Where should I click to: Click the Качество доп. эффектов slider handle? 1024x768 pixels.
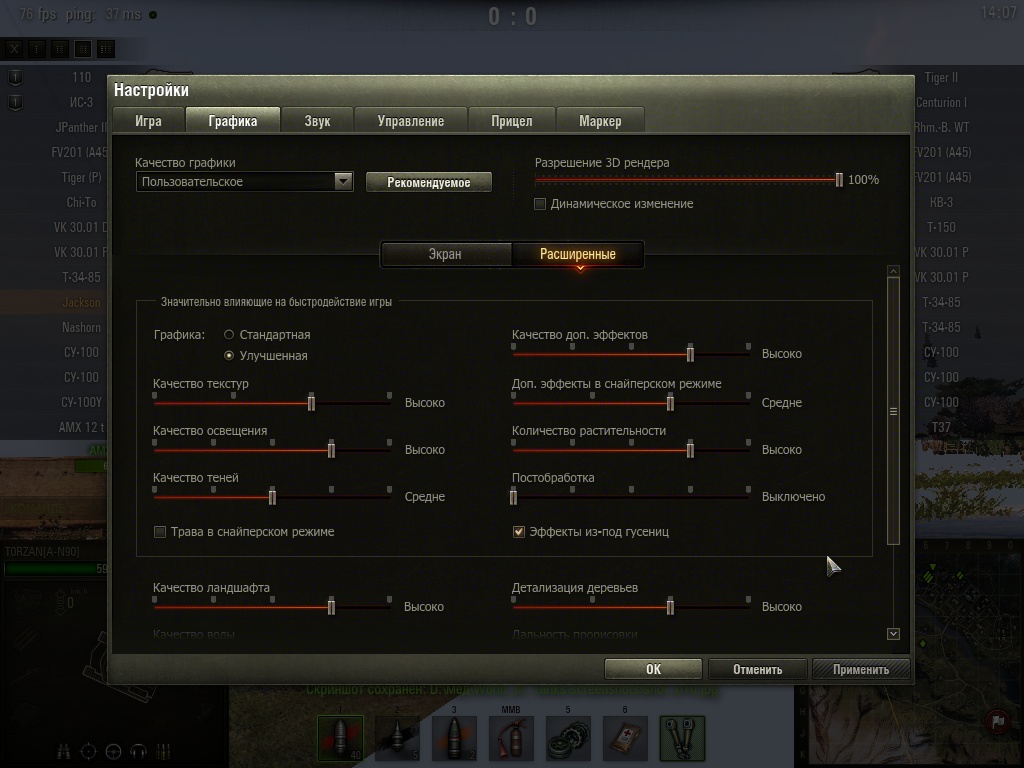[x=690, y=354]
